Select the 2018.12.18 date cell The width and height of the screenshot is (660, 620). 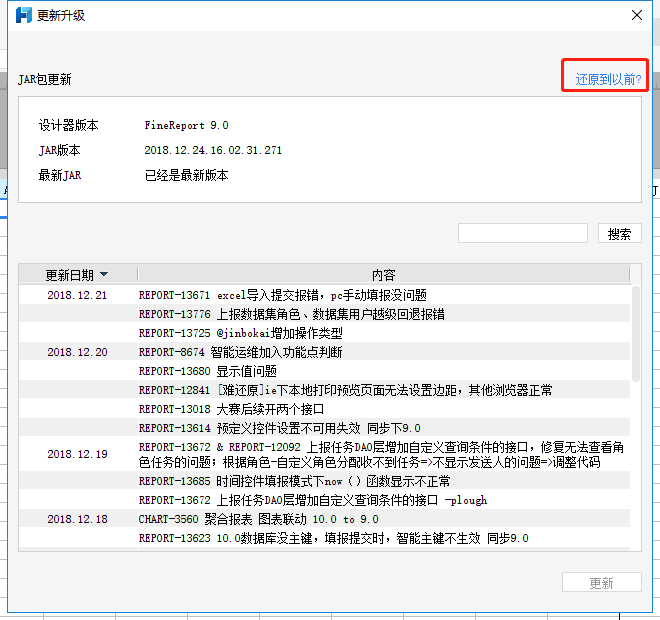tap(77, 519)
